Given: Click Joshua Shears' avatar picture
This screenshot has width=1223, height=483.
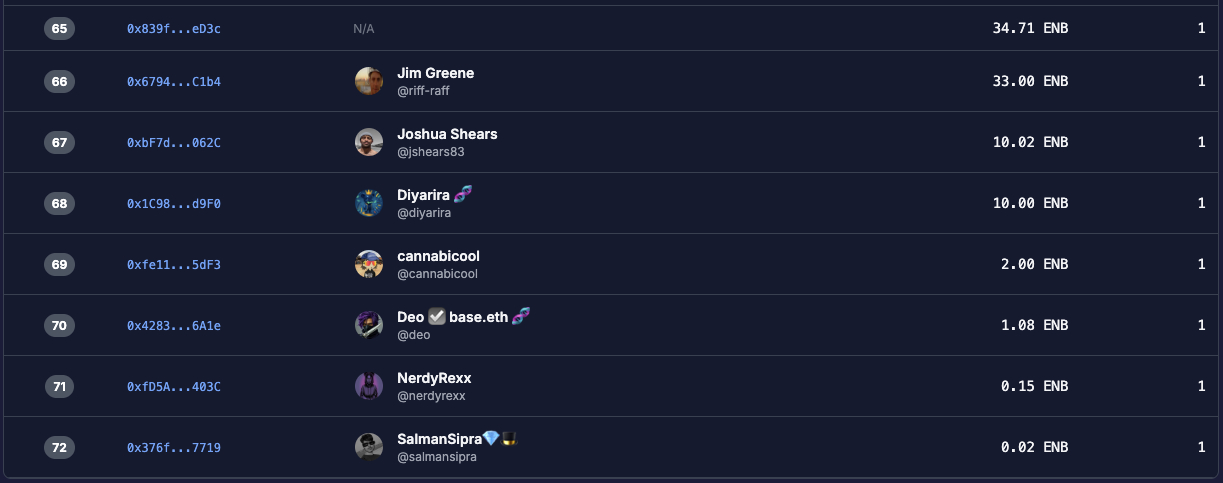Looking at the screenshot, I should 369,142.
